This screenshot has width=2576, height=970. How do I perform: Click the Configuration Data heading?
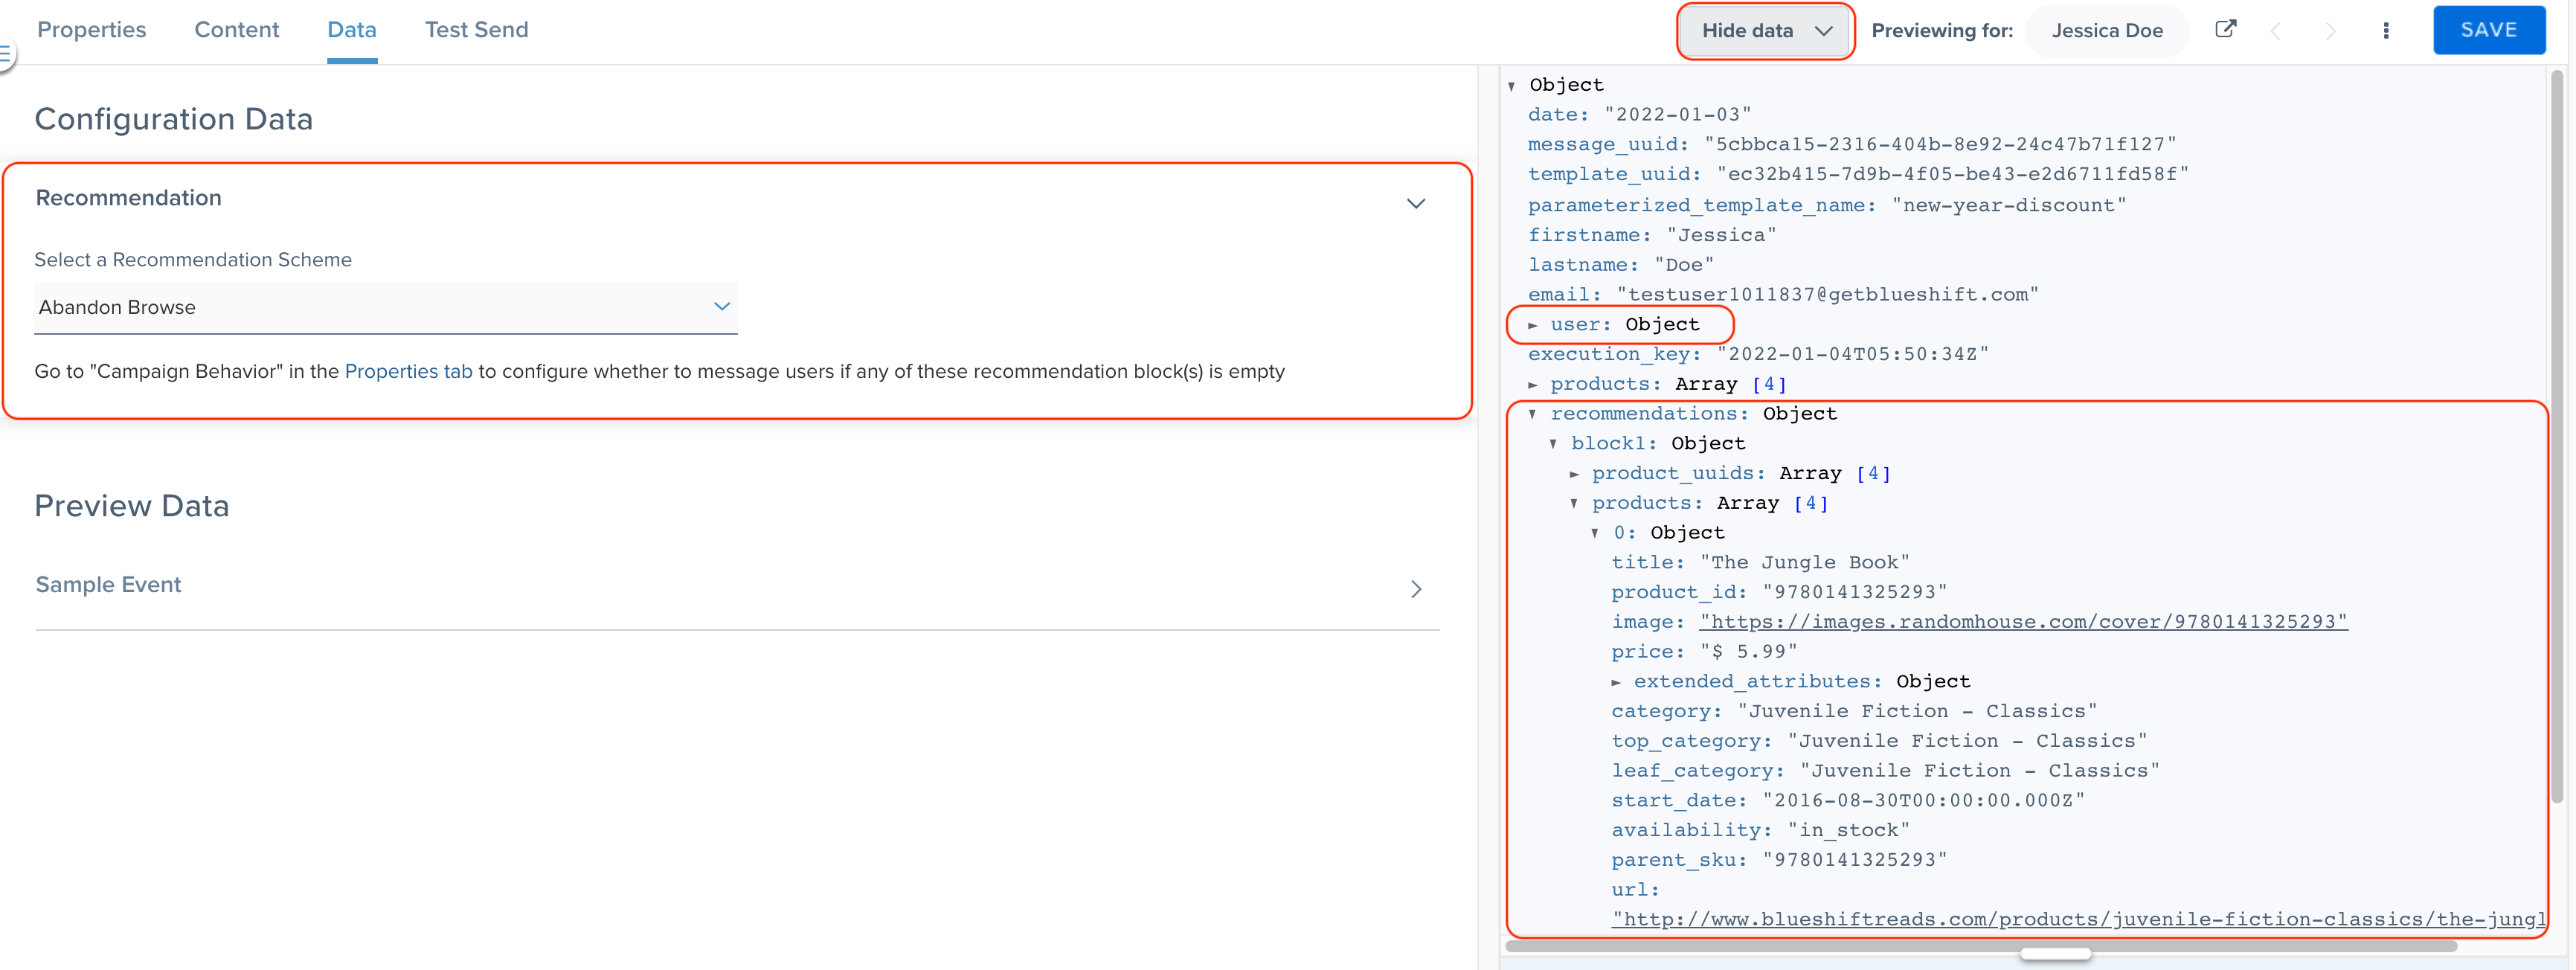coord(174,119)
